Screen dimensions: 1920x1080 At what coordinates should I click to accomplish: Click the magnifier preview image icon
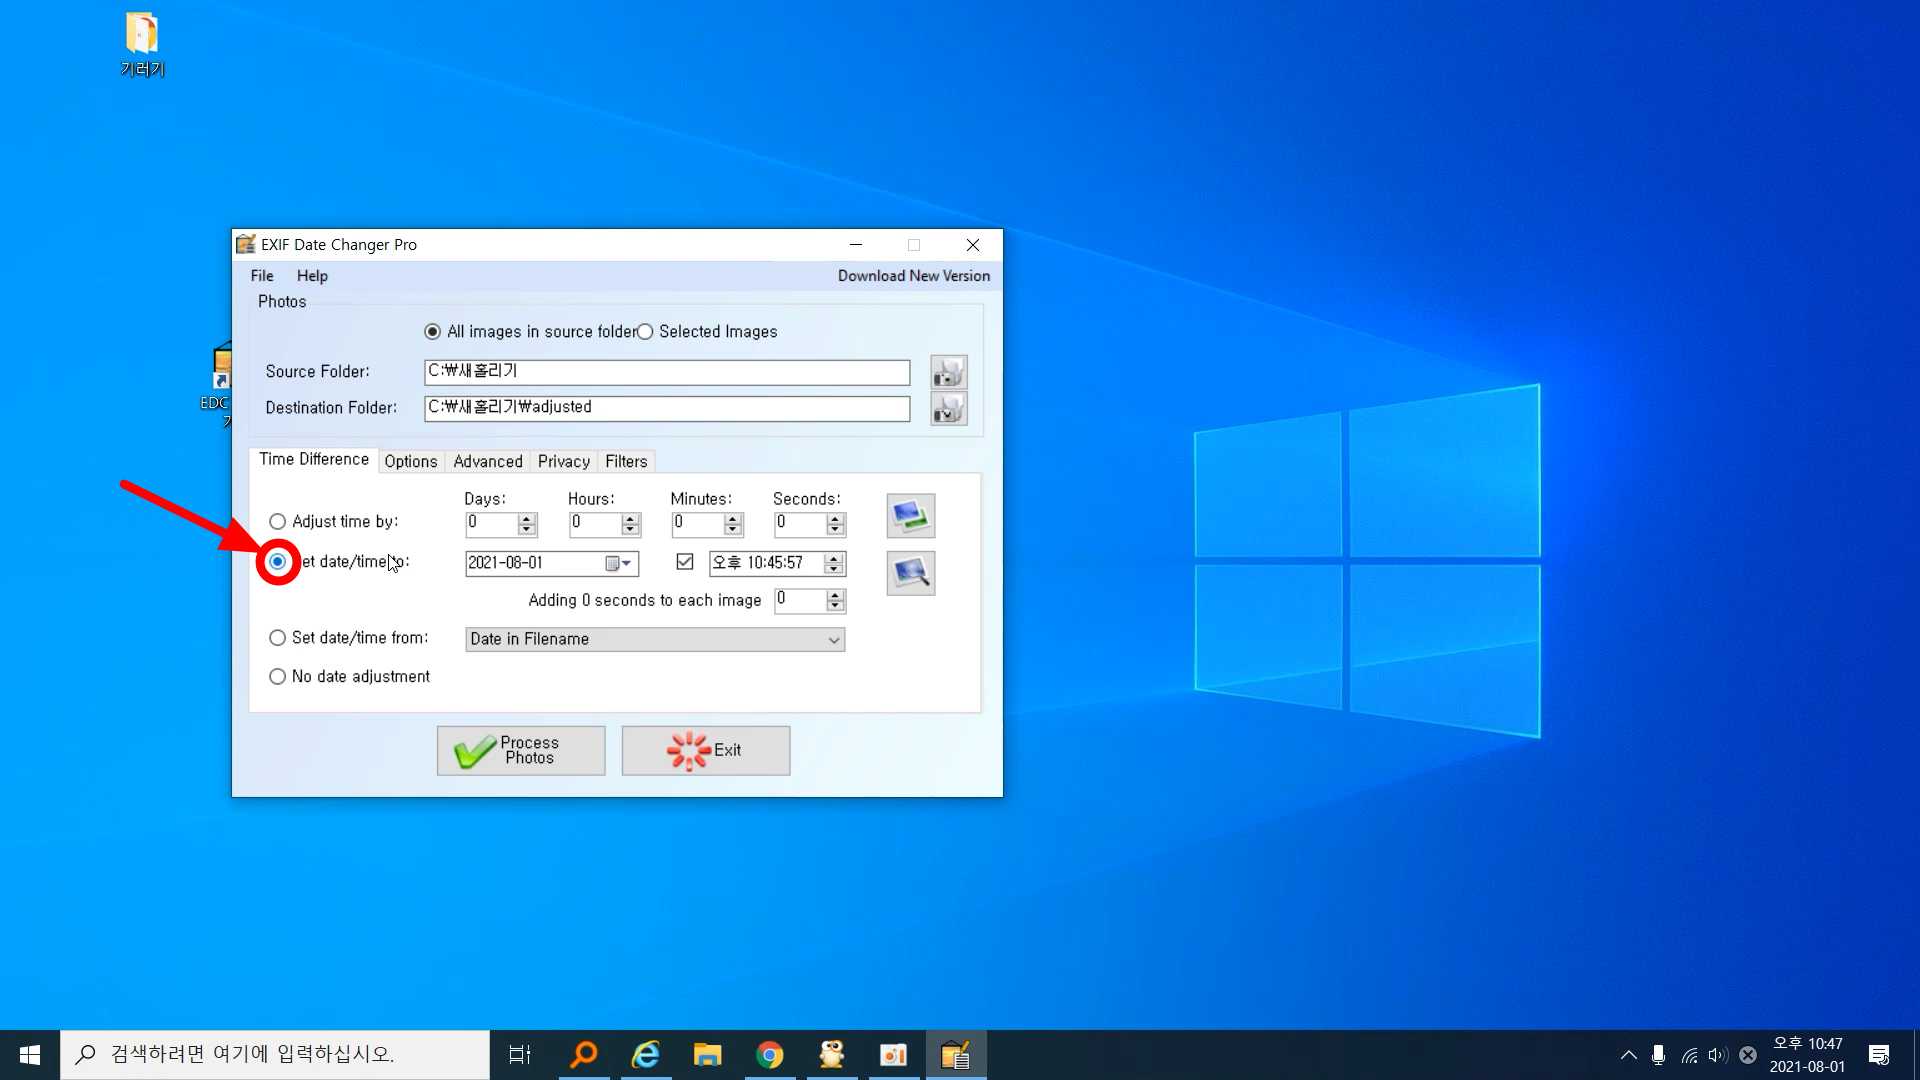910,573
